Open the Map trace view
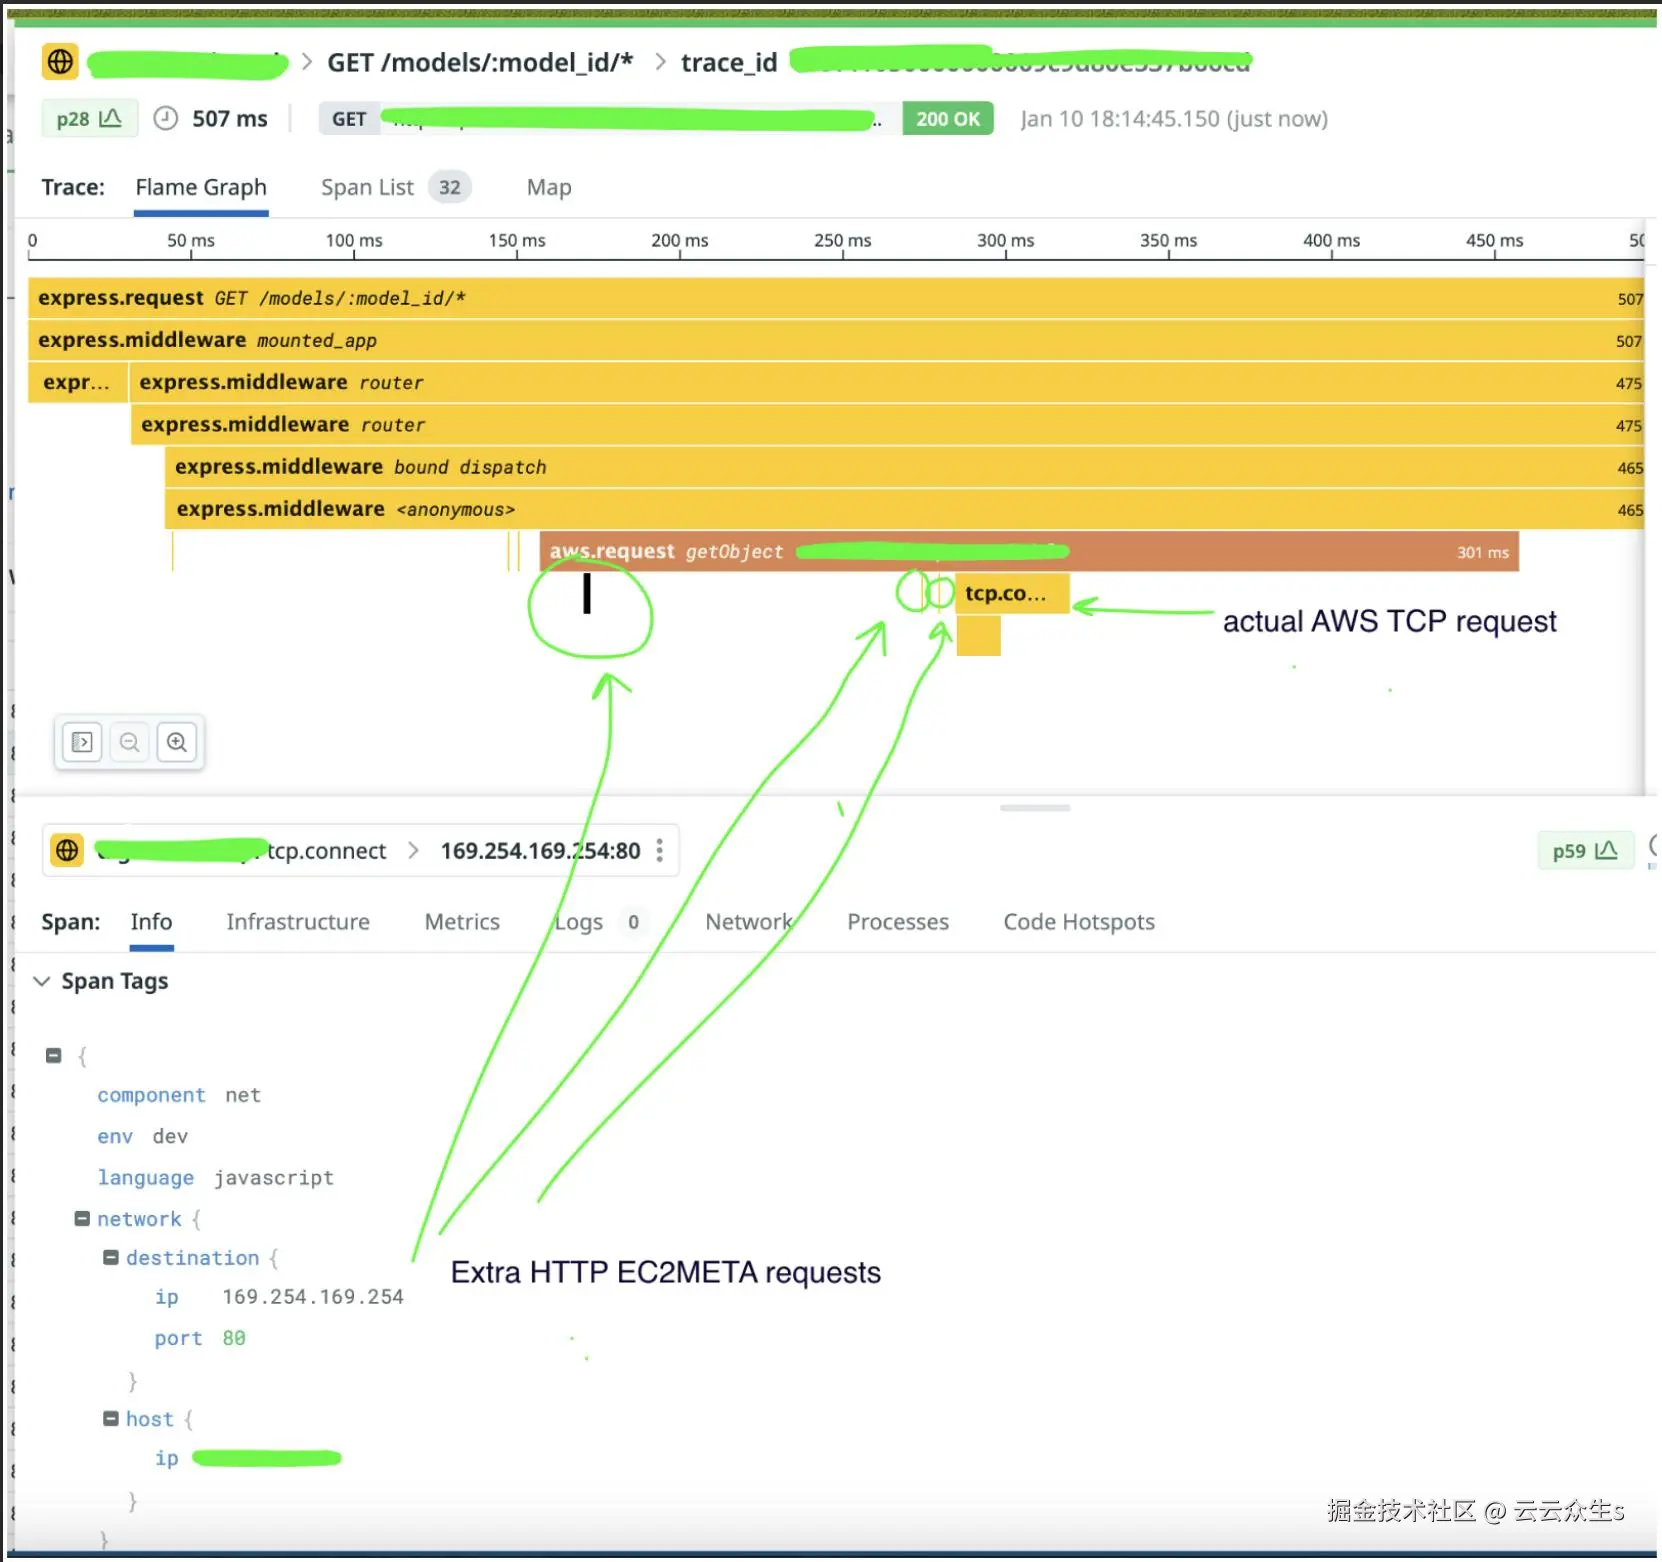The width and height of the screenshot is (1662, 1562). [549, 187]
